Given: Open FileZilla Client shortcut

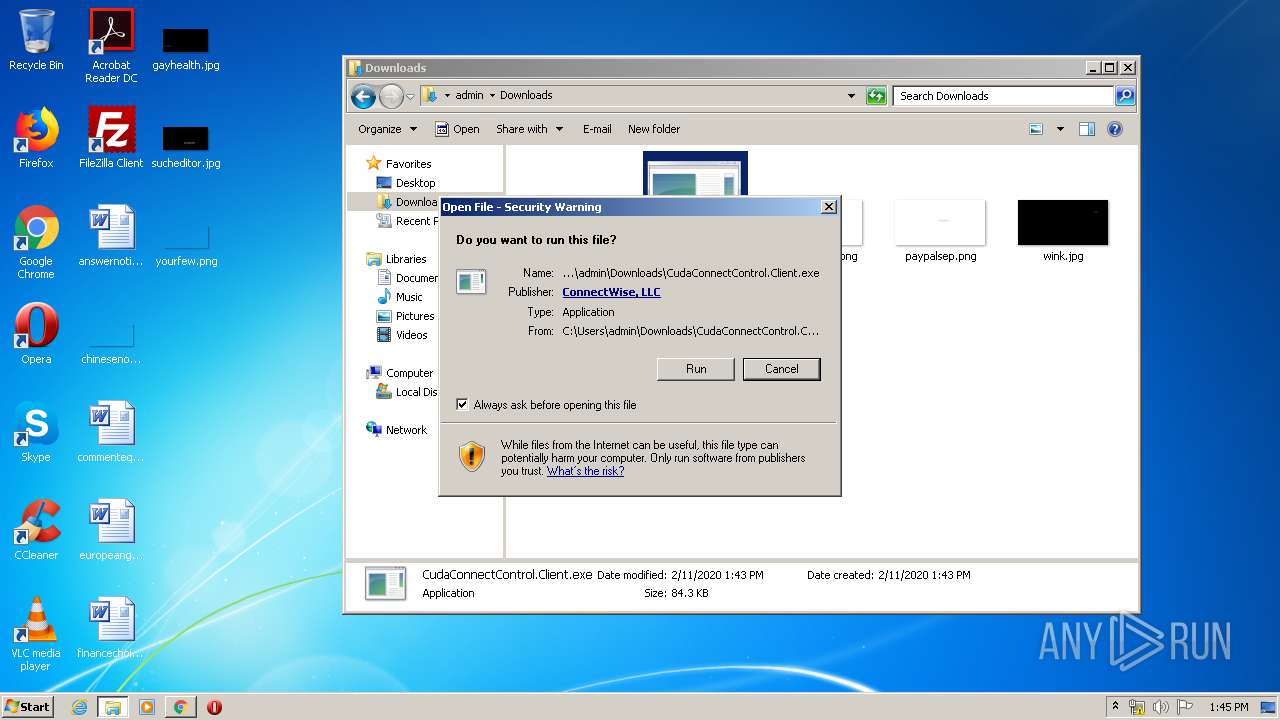Looking at the screenshot, I should click(111, 138).
